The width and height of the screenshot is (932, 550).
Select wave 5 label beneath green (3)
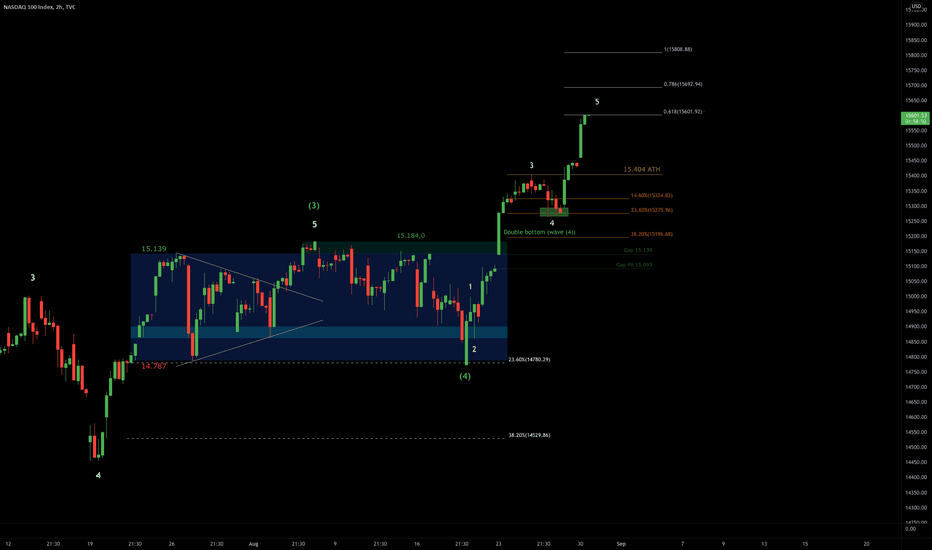[x=314, y=225]
